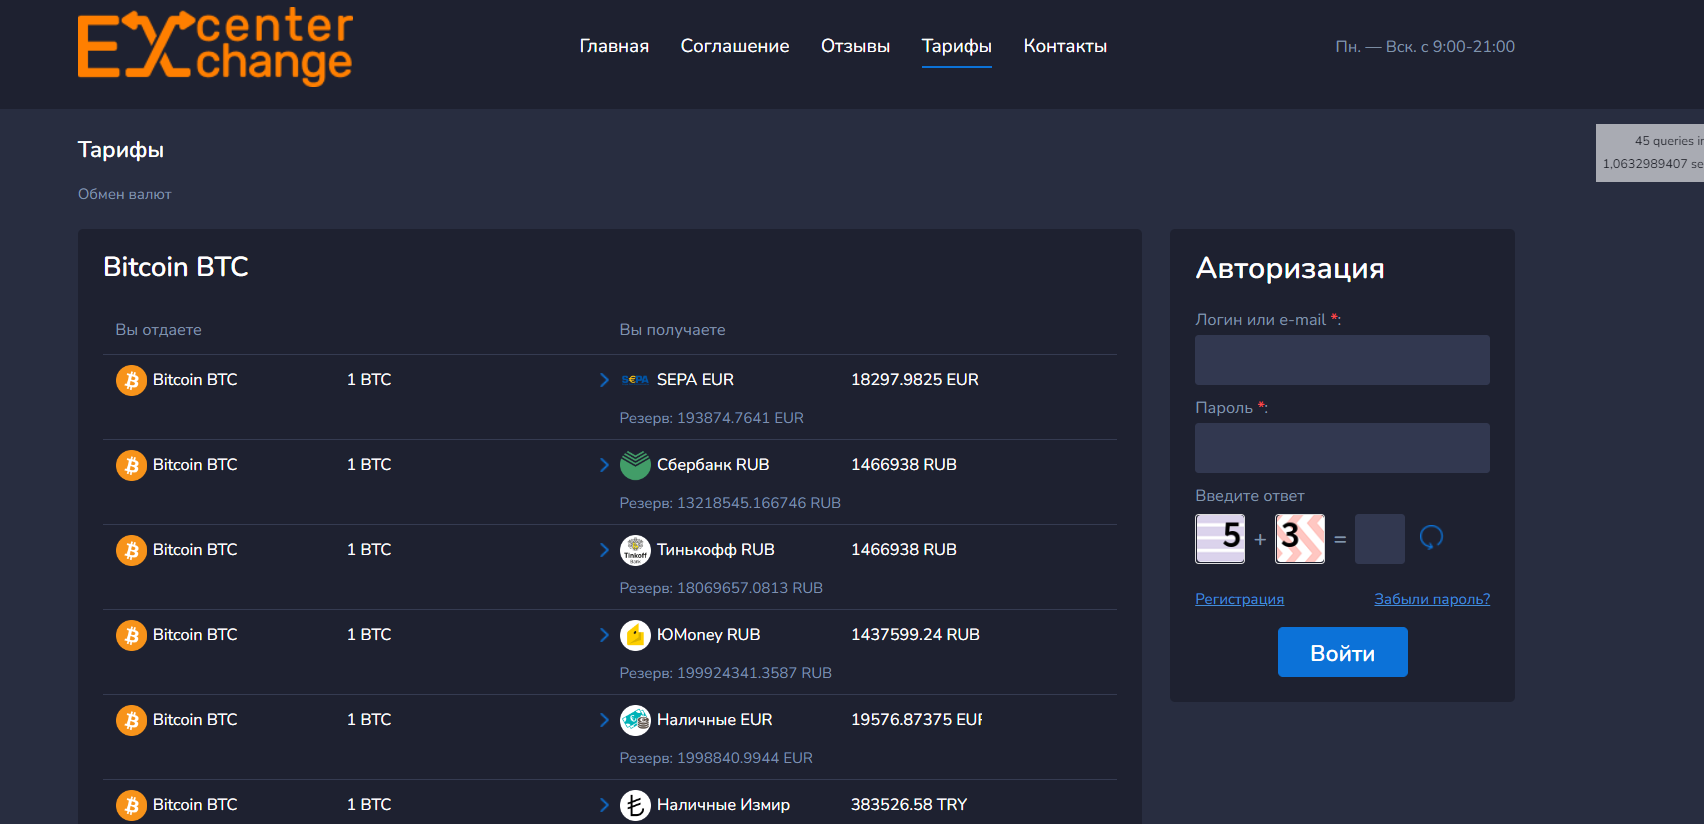Click the ЮMoney RUB label
The width and height of the screenshot is (1704, 824).
pos(708,635)
